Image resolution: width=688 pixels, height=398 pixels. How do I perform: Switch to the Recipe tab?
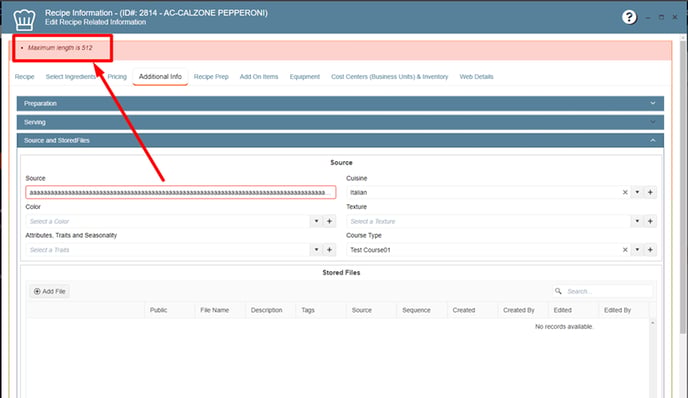tap(25, 77)
